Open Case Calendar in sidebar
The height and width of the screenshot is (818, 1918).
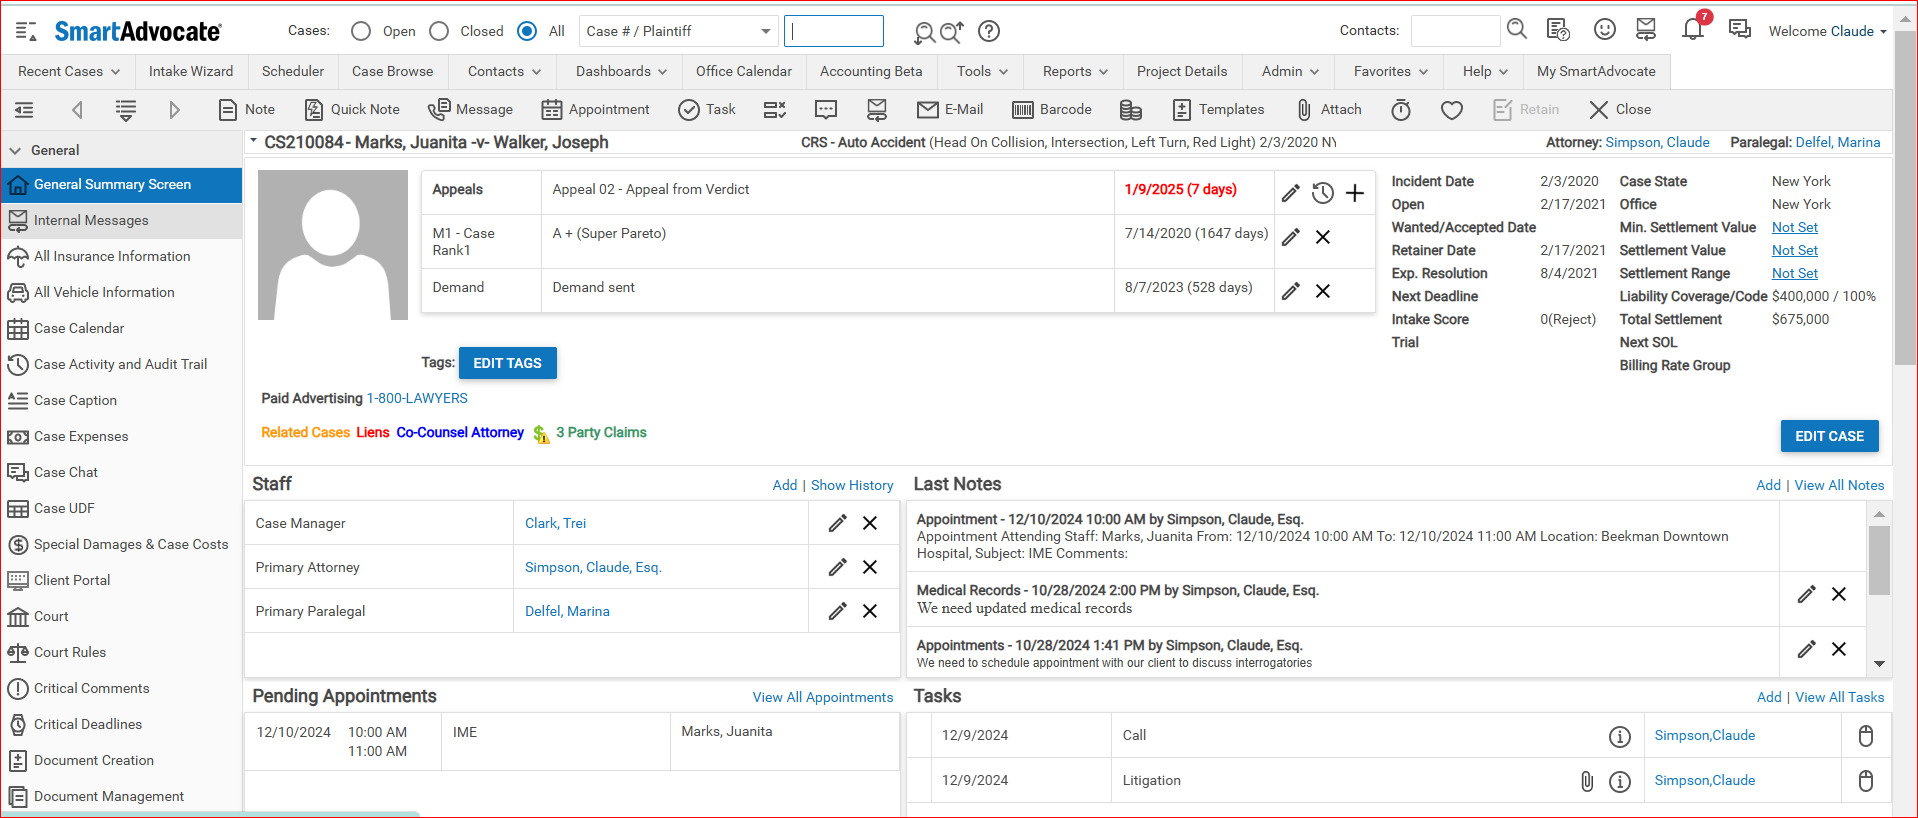pyautogui.click(x=121, y=328)
